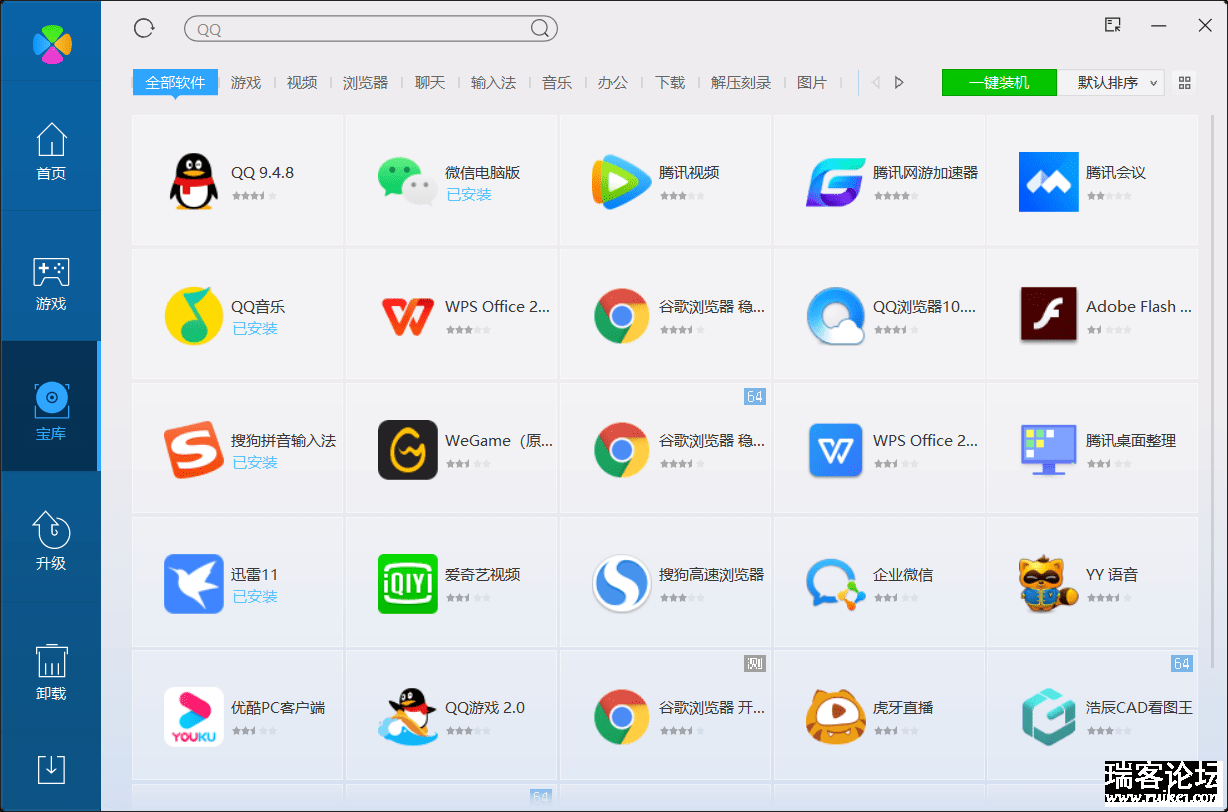Click 已安装 under 微信电脑版

[x=469, y=195]
